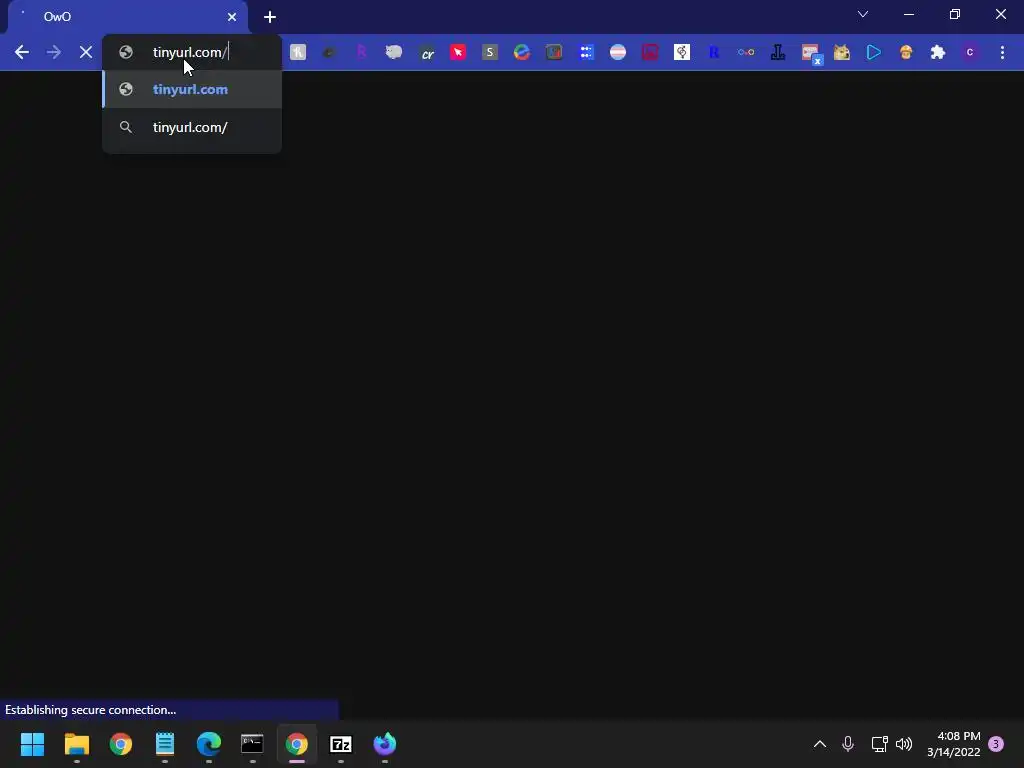Focus the address bar containing tinyurl.com/
The image size is (1024, 768).
tap(192, 52)
